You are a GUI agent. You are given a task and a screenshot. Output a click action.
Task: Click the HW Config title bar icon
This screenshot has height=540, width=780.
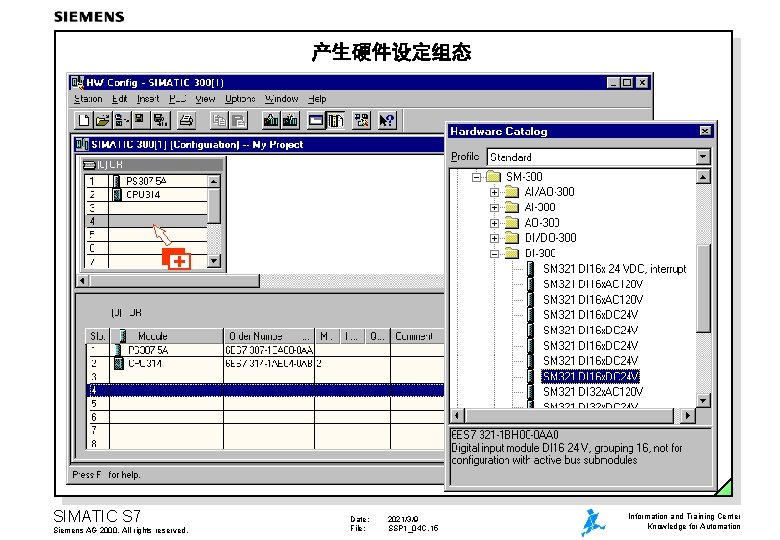(77, 83)
